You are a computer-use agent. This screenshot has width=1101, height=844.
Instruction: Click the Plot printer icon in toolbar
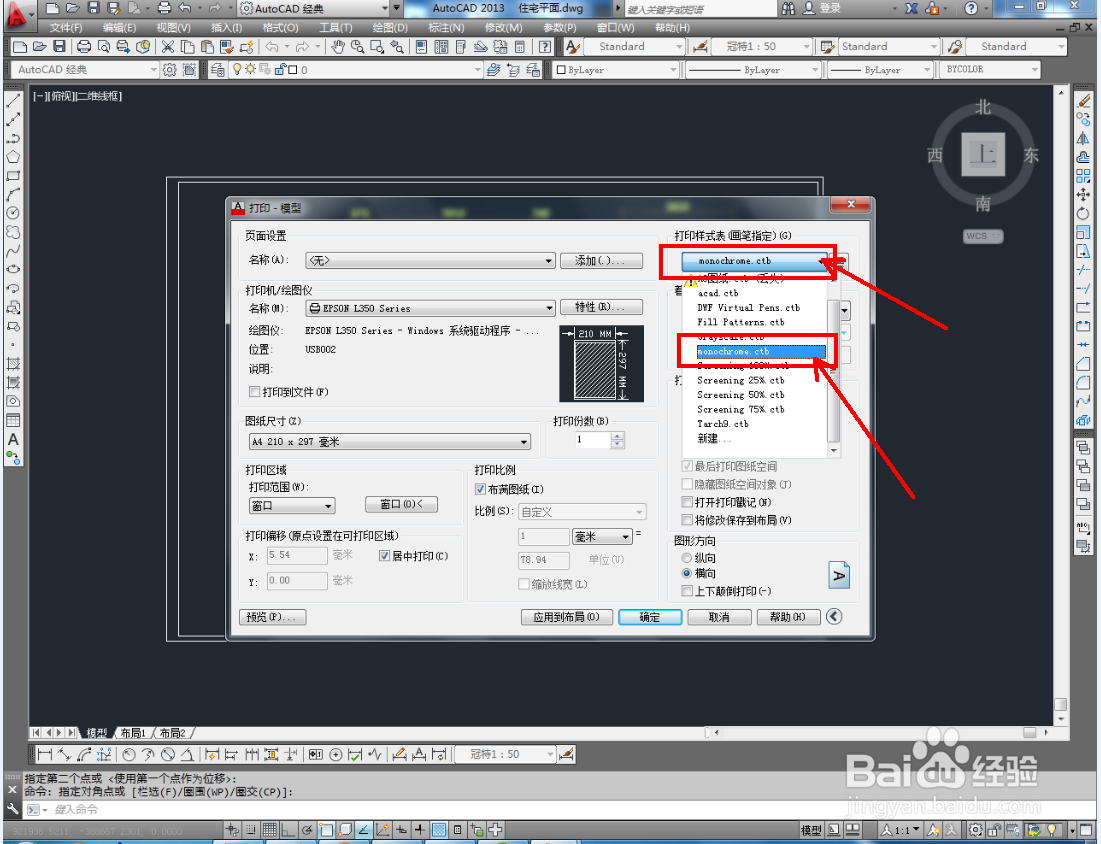coord(84,47)
